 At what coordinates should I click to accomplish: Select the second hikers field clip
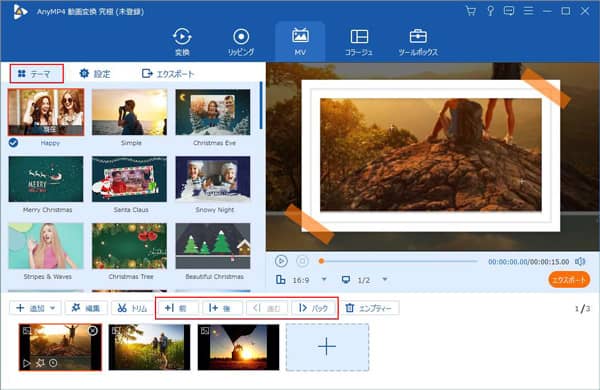[149, 347]
